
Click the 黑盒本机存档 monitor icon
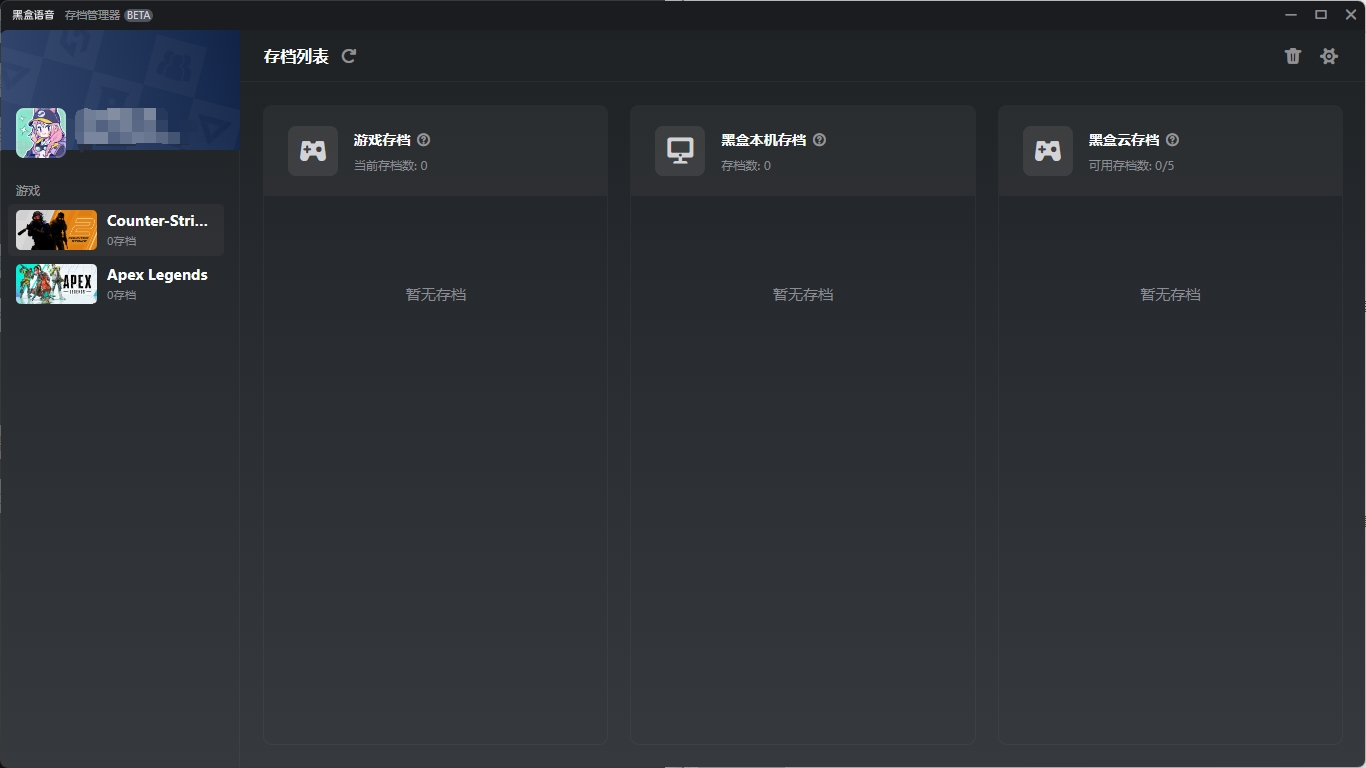pyautogui.click(x=680, y=151)
